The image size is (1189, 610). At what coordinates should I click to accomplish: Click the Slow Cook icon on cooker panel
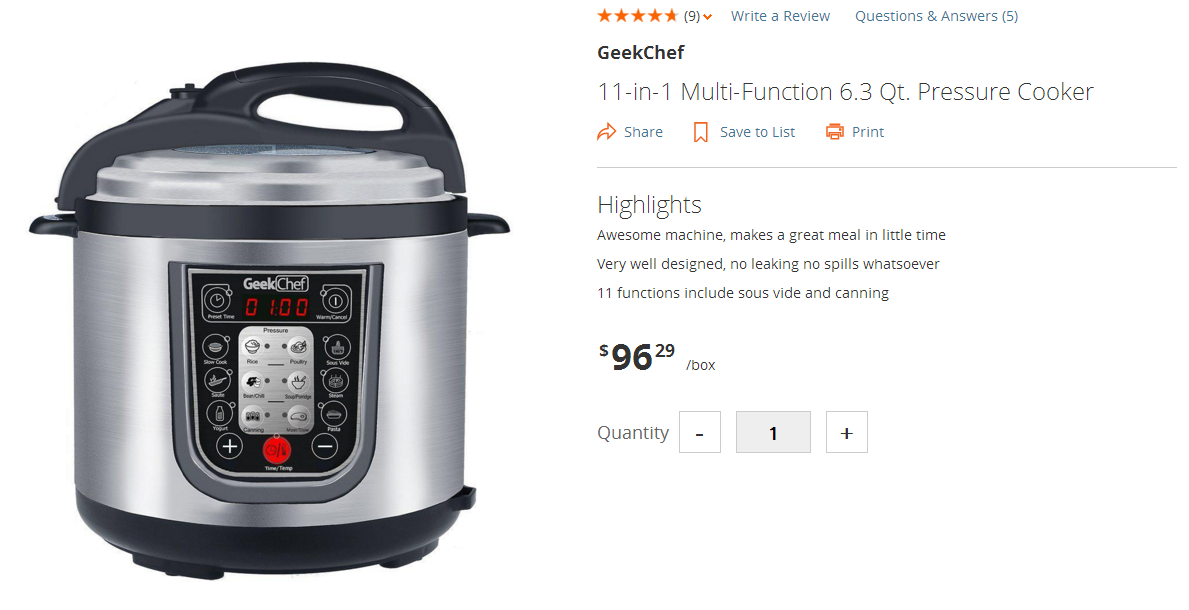click(216, 347)
